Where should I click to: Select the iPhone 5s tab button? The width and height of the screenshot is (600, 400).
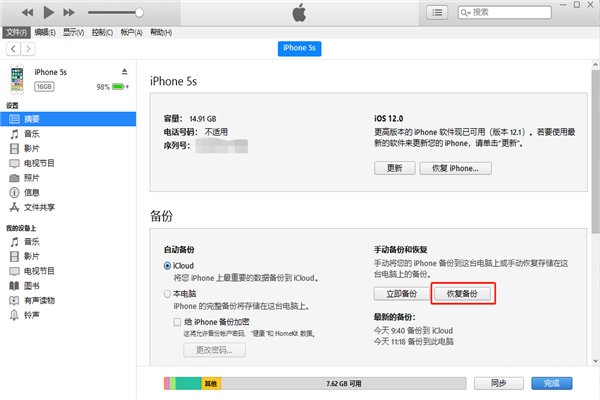coord(299,48)
